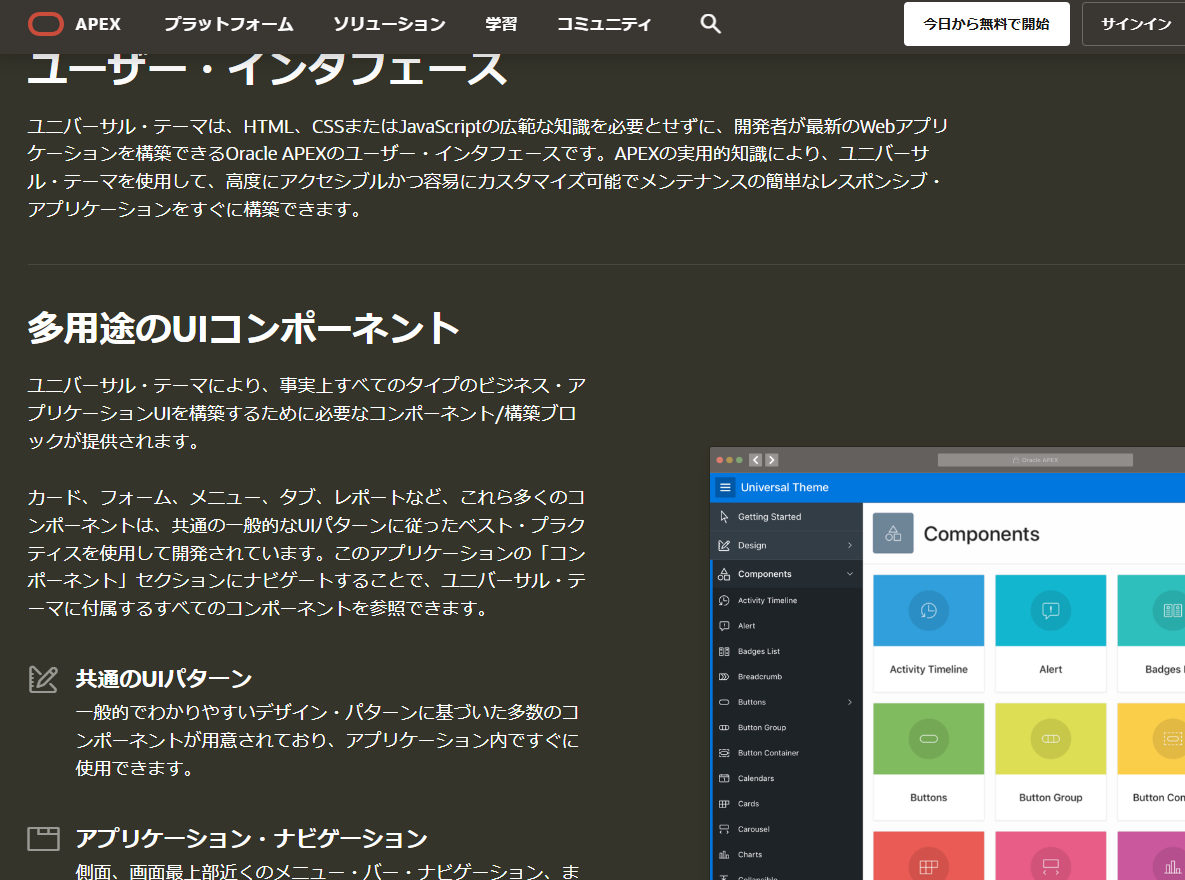The width and height of the screenshot is (1185, 880).
Task: Click 今日から無料で開始 button
Action: (x=986, y=24)
